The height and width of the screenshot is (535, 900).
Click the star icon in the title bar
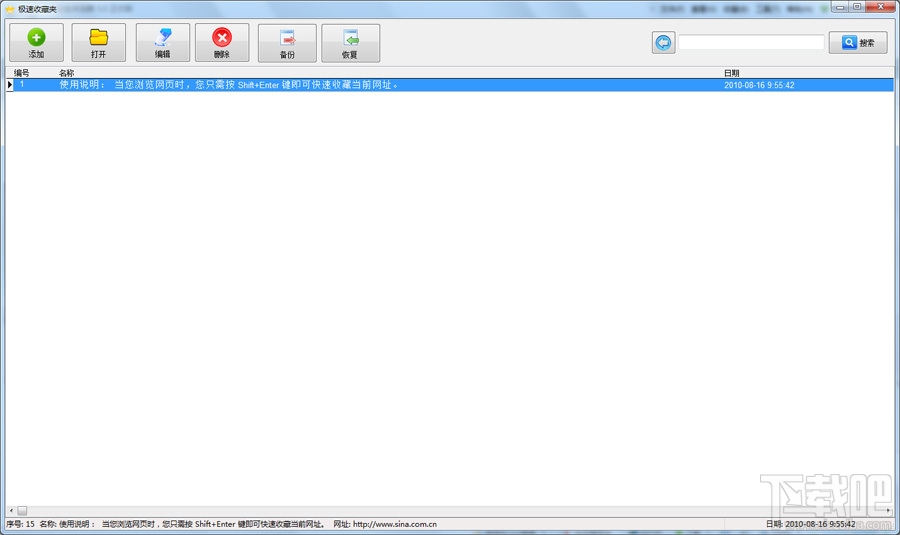coord(10,9)
